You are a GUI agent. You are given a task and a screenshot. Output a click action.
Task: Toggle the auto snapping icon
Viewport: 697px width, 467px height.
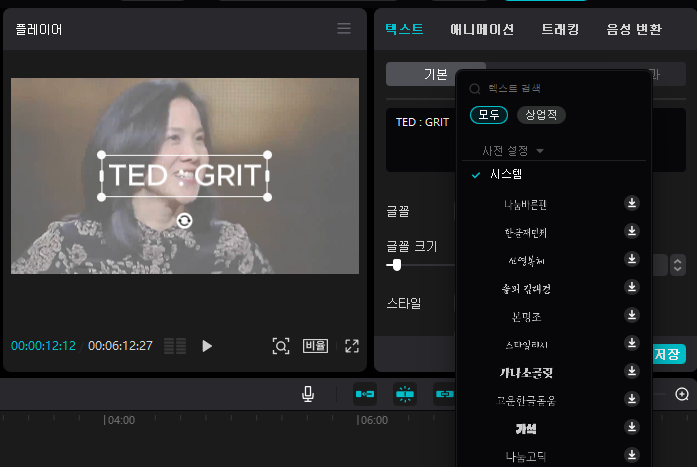point(405,394)
